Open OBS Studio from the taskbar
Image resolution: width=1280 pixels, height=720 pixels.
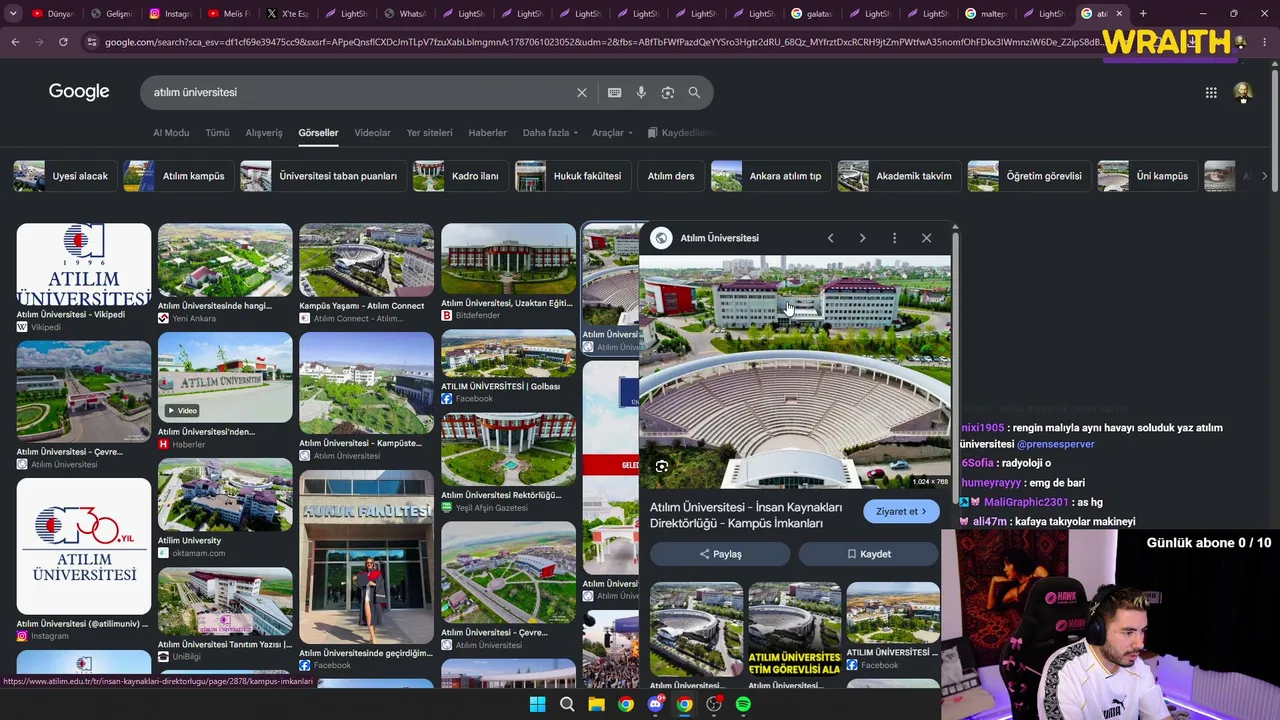714,704
